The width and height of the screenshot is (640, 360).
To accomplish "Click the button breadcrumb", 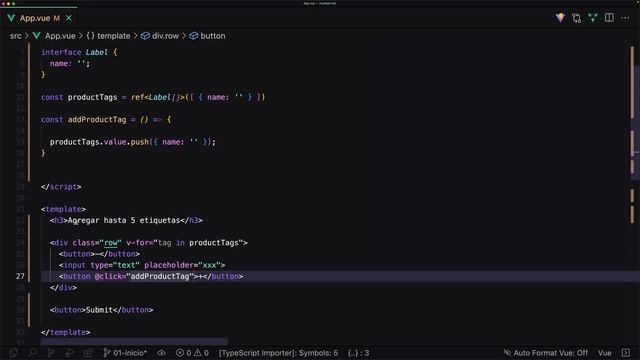I will pos(213,36).
